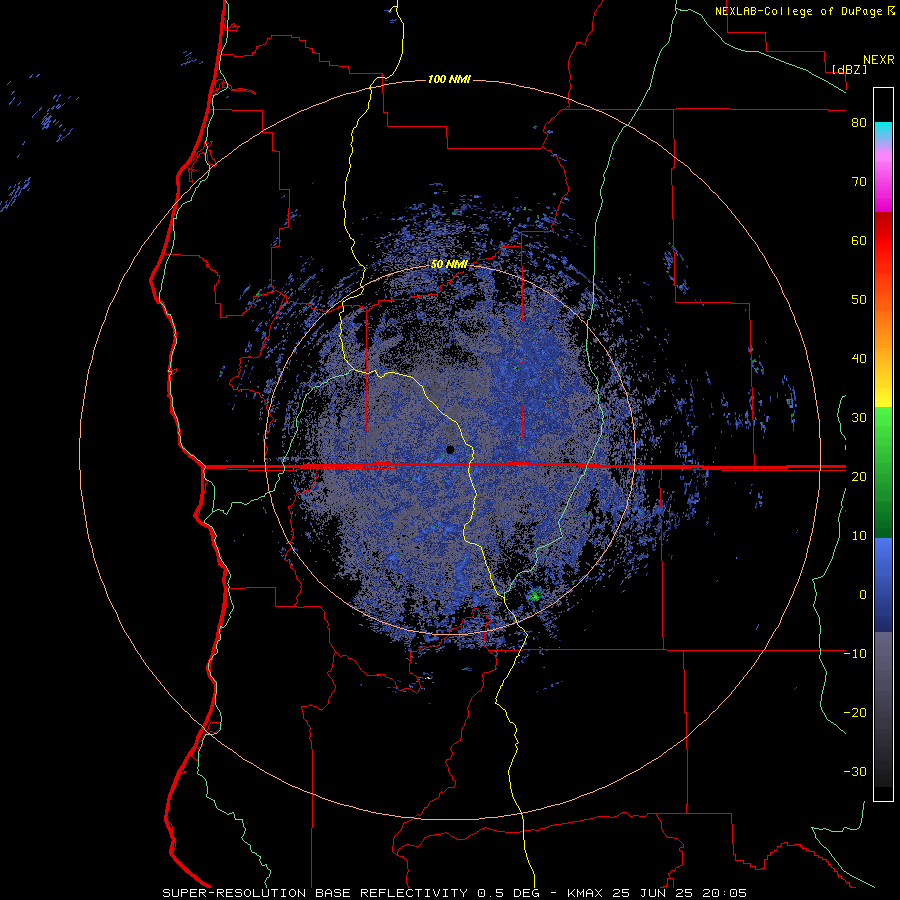
Task: Click the 80 value on the dBZ scale
Action: tap(859, 123)
